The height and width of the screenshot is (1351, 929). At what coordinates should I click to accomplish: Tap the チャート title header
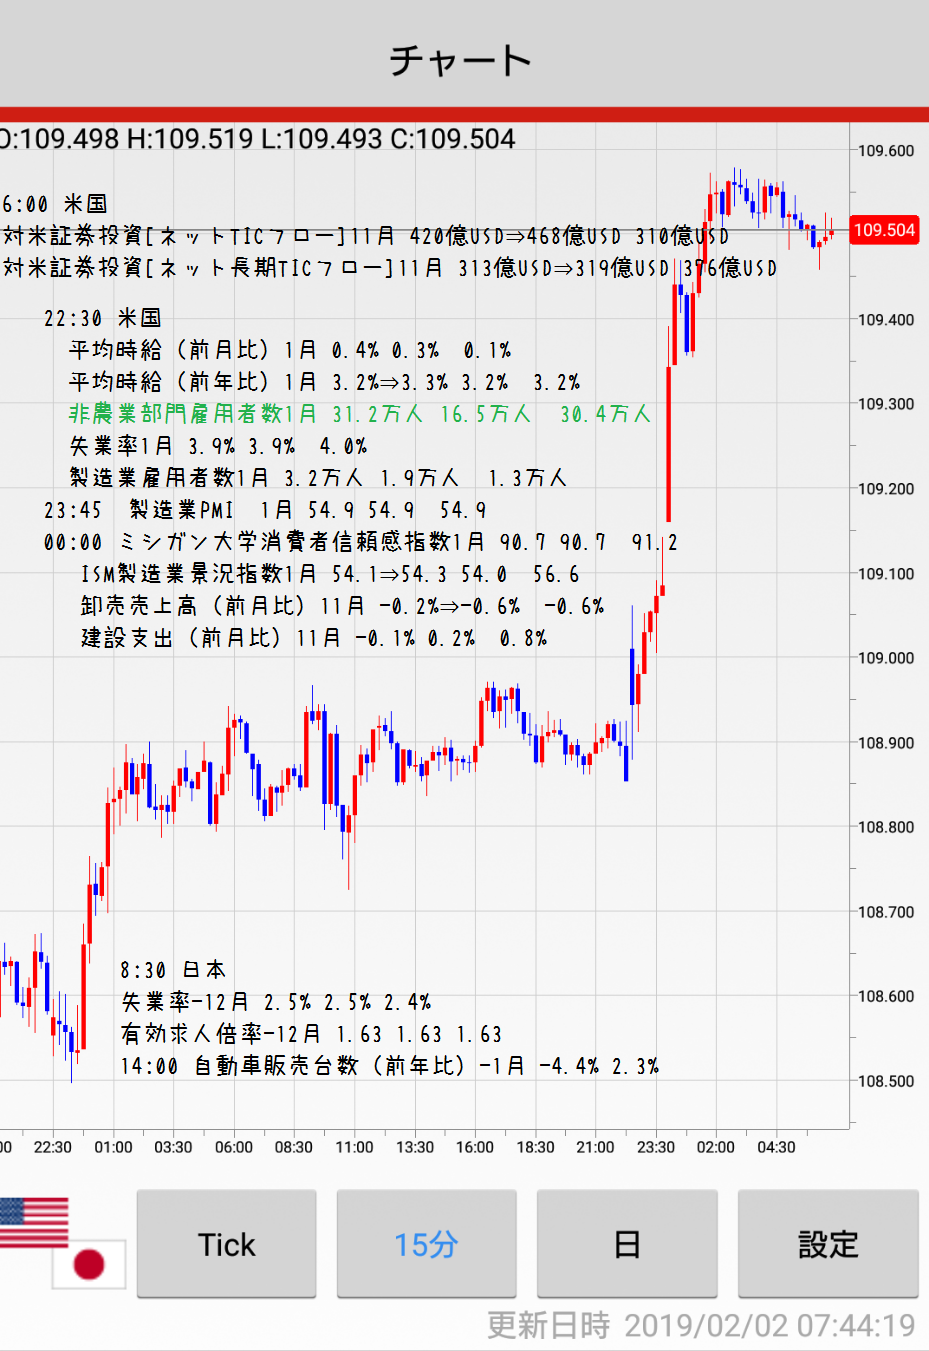pyautogui.click(x=462, y=60)
